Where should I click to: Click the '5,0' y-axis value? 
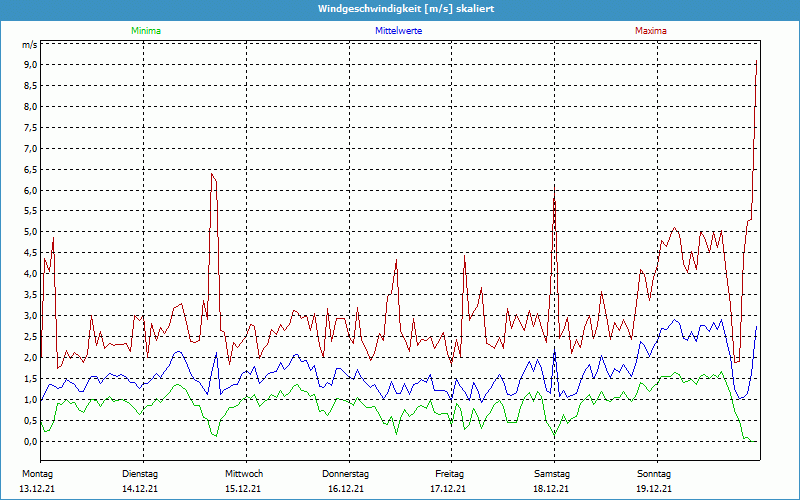pyautogui.click(x=30, y=232)
